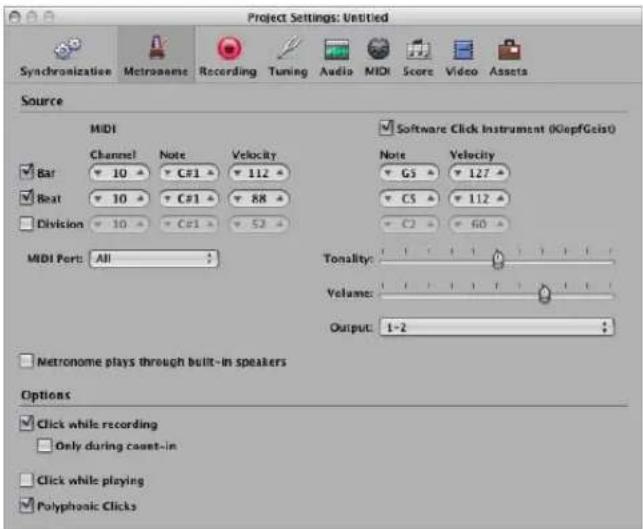Switch to the Video tab label
Screen dimensions: 643x529
[462, 71]
